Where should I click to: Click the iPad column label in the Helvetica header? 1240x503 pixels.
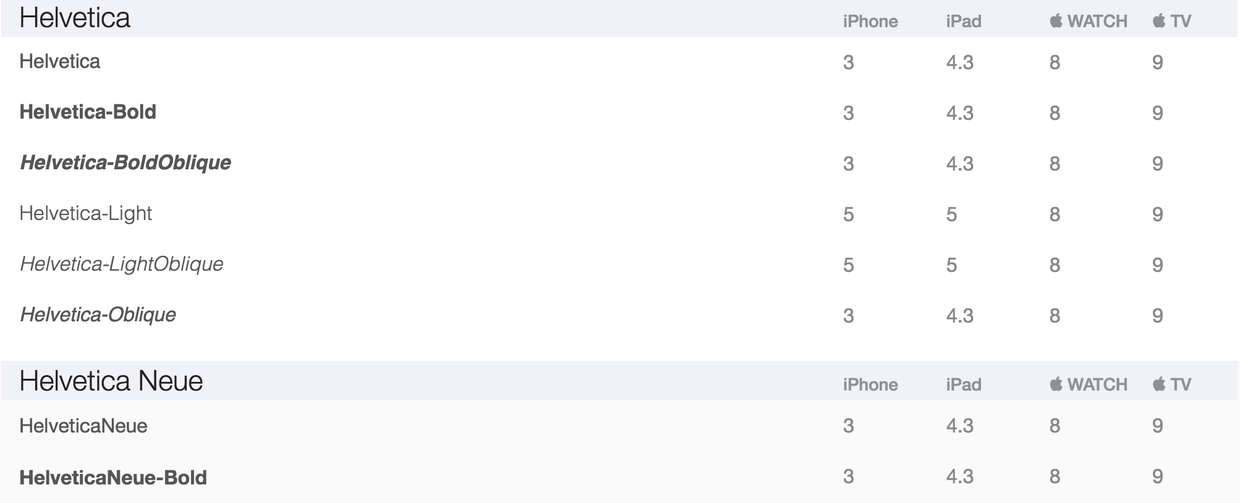pos(963,21)
